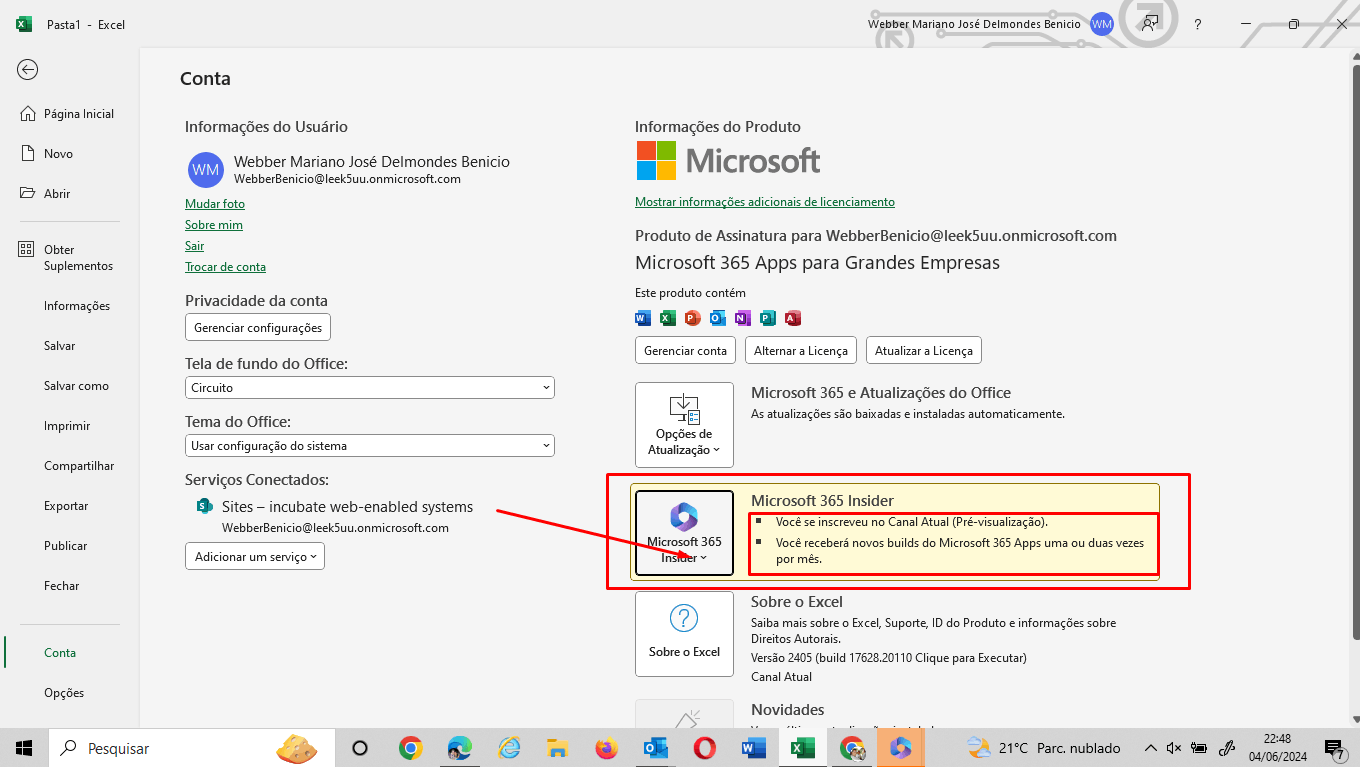Viewport: 1360px width, 767px height.
Task: Click the Trocar de conta link
Action: point(225,267)
